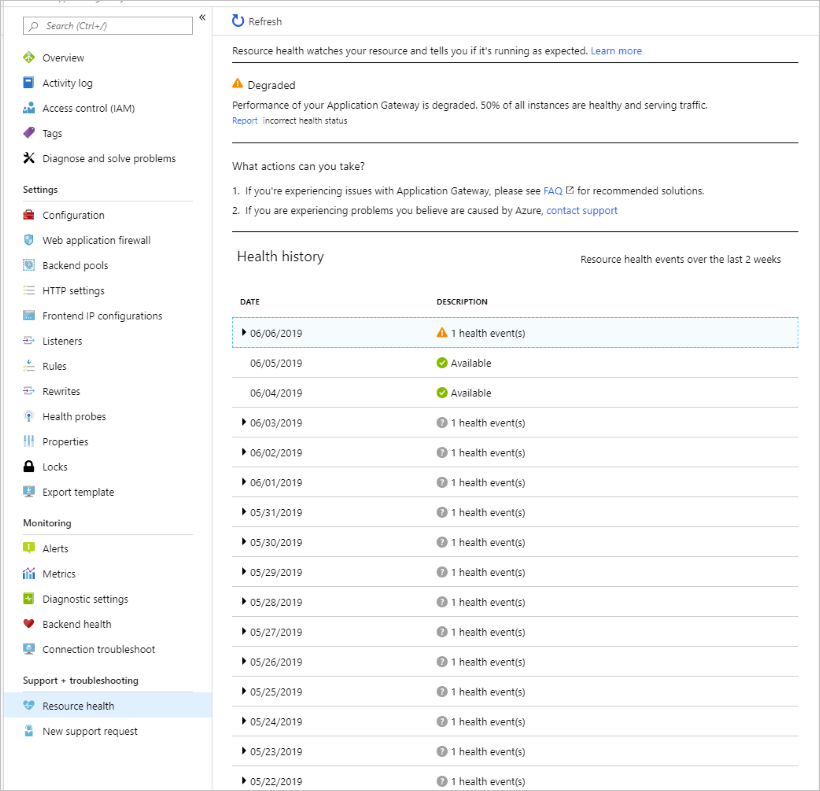This screenshot has width=820, height=791.
Task: Click the contact support link
Action: pos(582,211)
